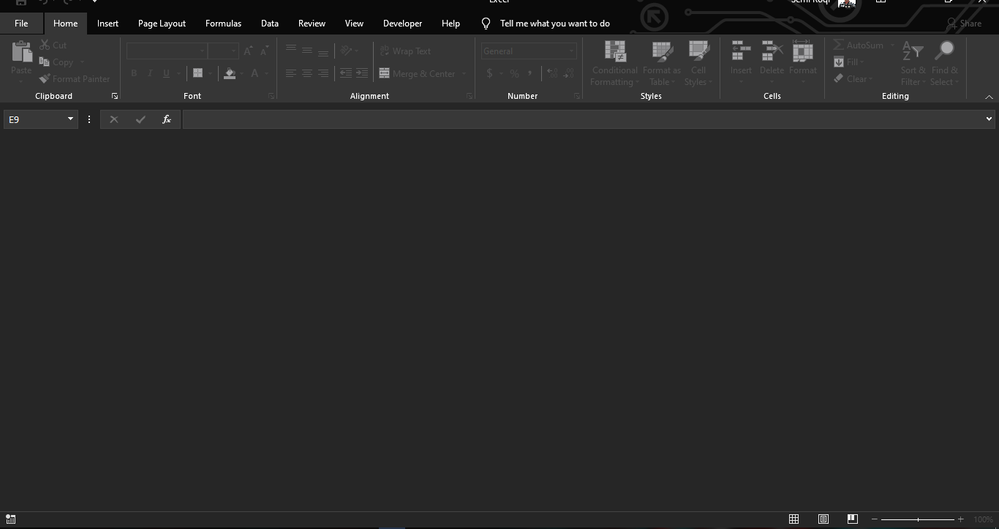Click the macro recording status bar icon
Image resolution: width=999 pixels, height=529 pixels.
tap(10, 519)
